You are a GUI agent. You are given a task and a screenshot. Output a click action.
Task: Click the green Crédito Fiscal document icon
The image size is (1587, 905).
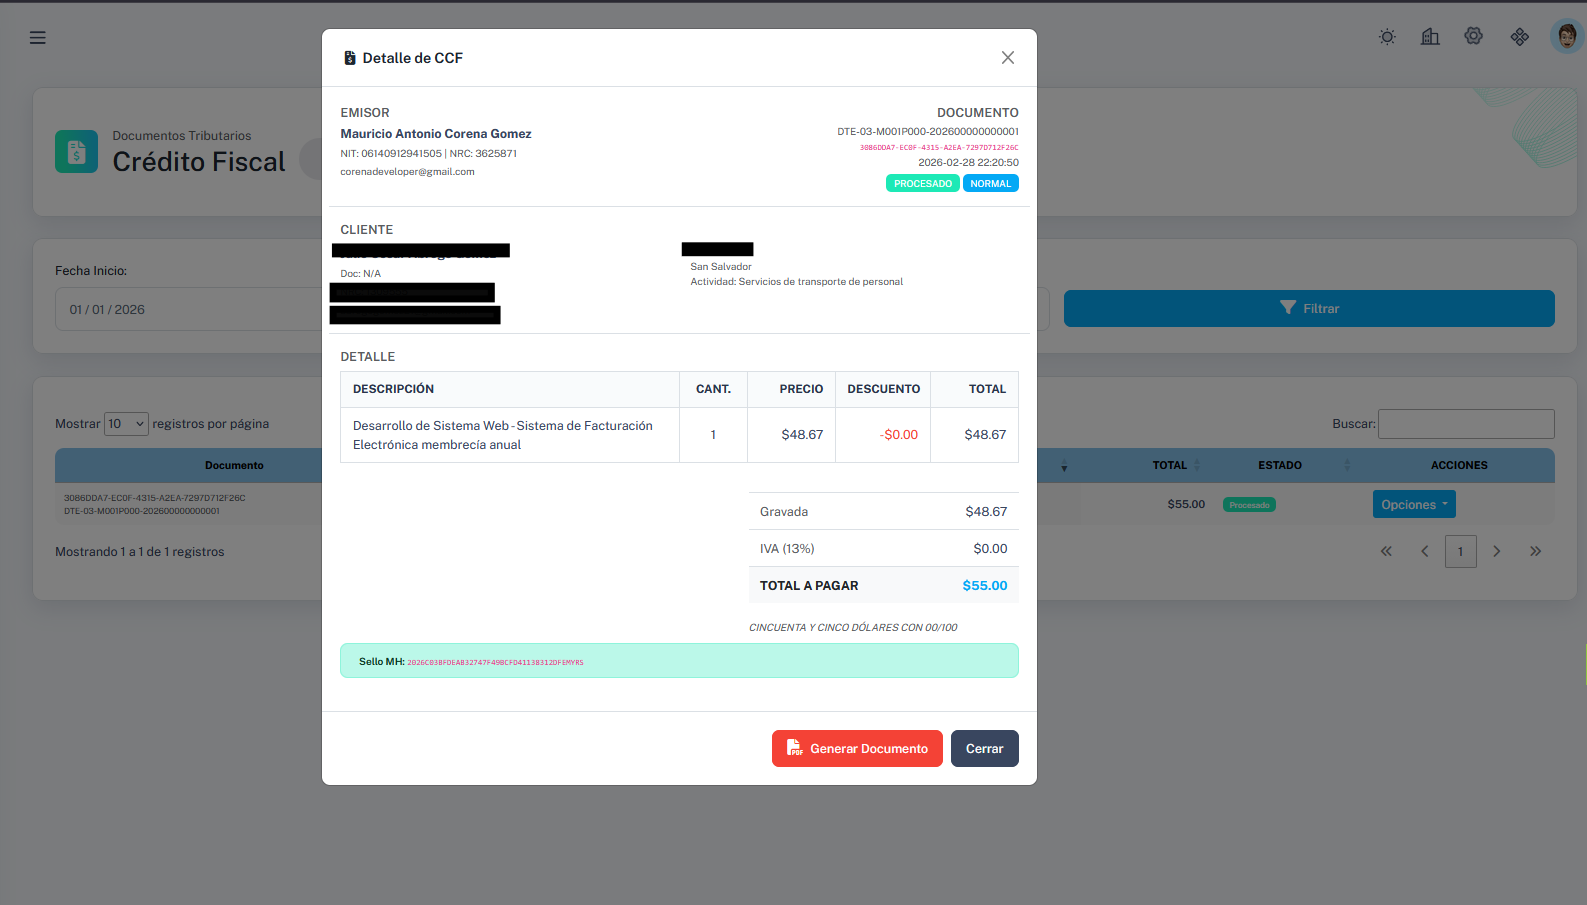click(77, 152)
